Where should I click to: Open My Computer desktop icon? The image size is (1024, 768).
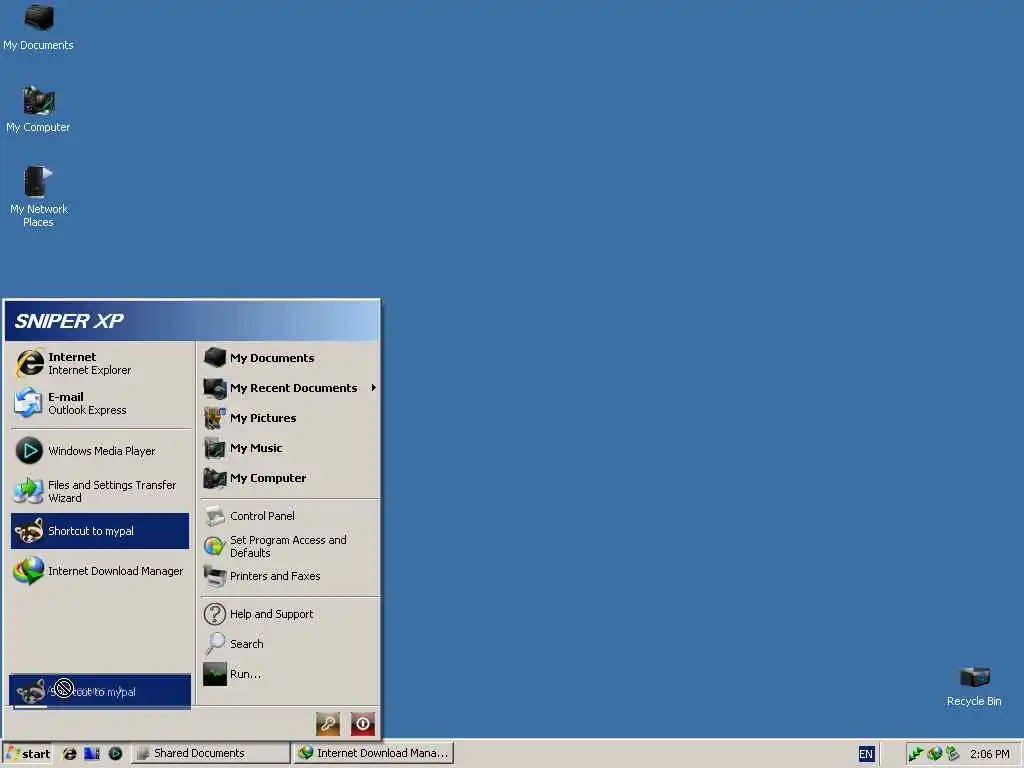tap(38, 109)
